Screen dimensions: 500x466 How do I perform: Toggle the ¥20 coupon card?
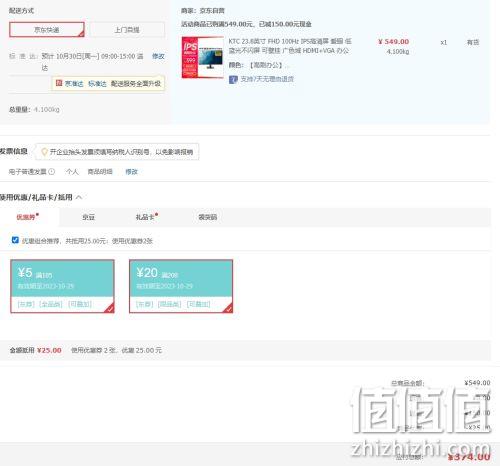pyautogui.click(x=181, y=286)
